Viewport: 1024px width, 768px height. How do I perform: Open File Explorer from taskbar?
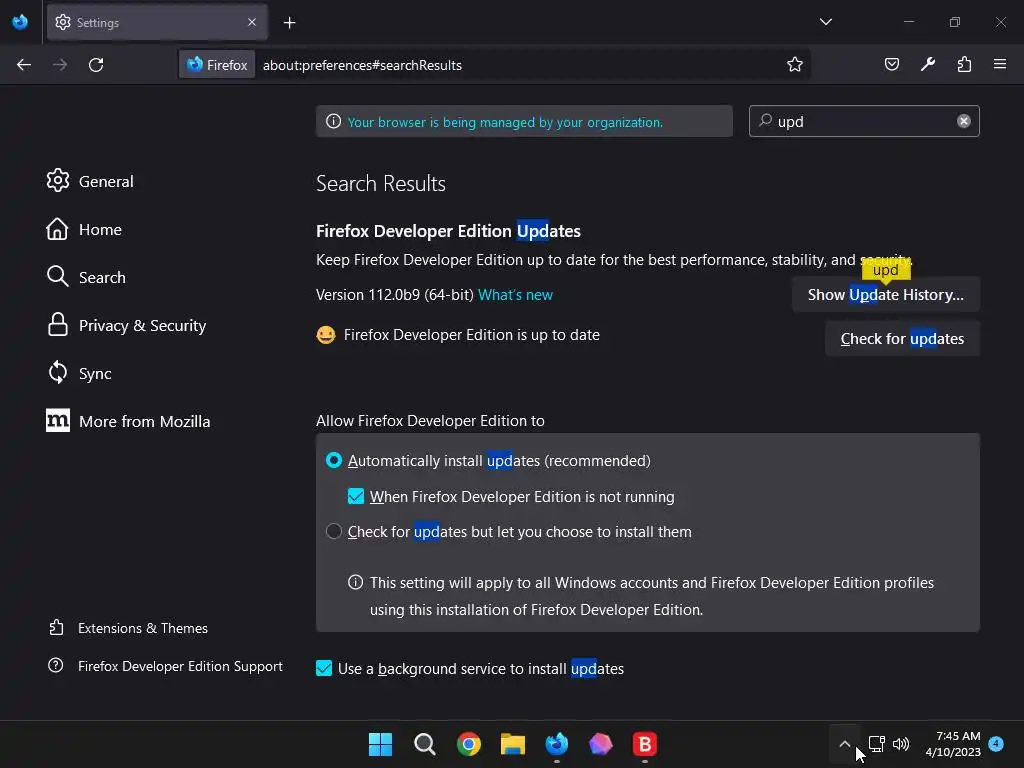point(513,744)
